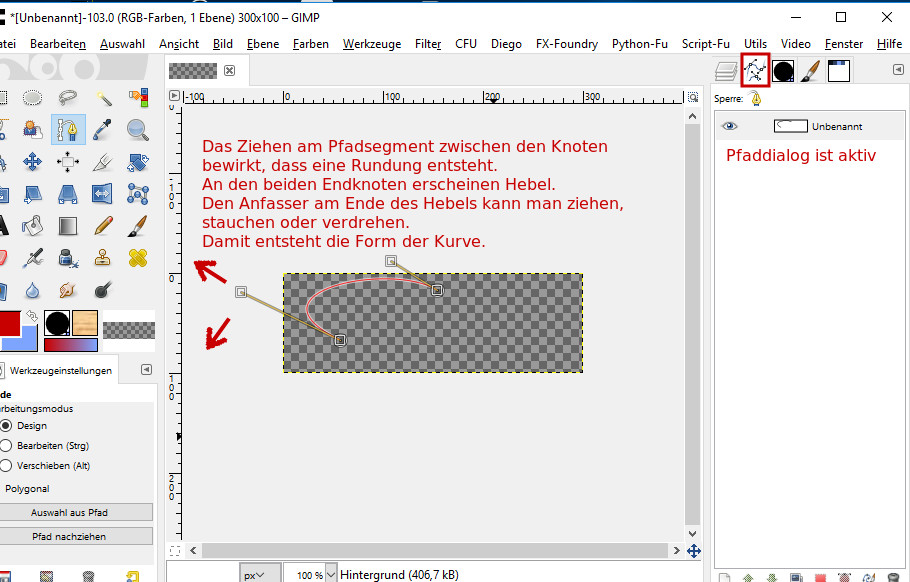
Task: Select the Bearbeiten (Strg) radio button
Action: (x=6, y=445)
